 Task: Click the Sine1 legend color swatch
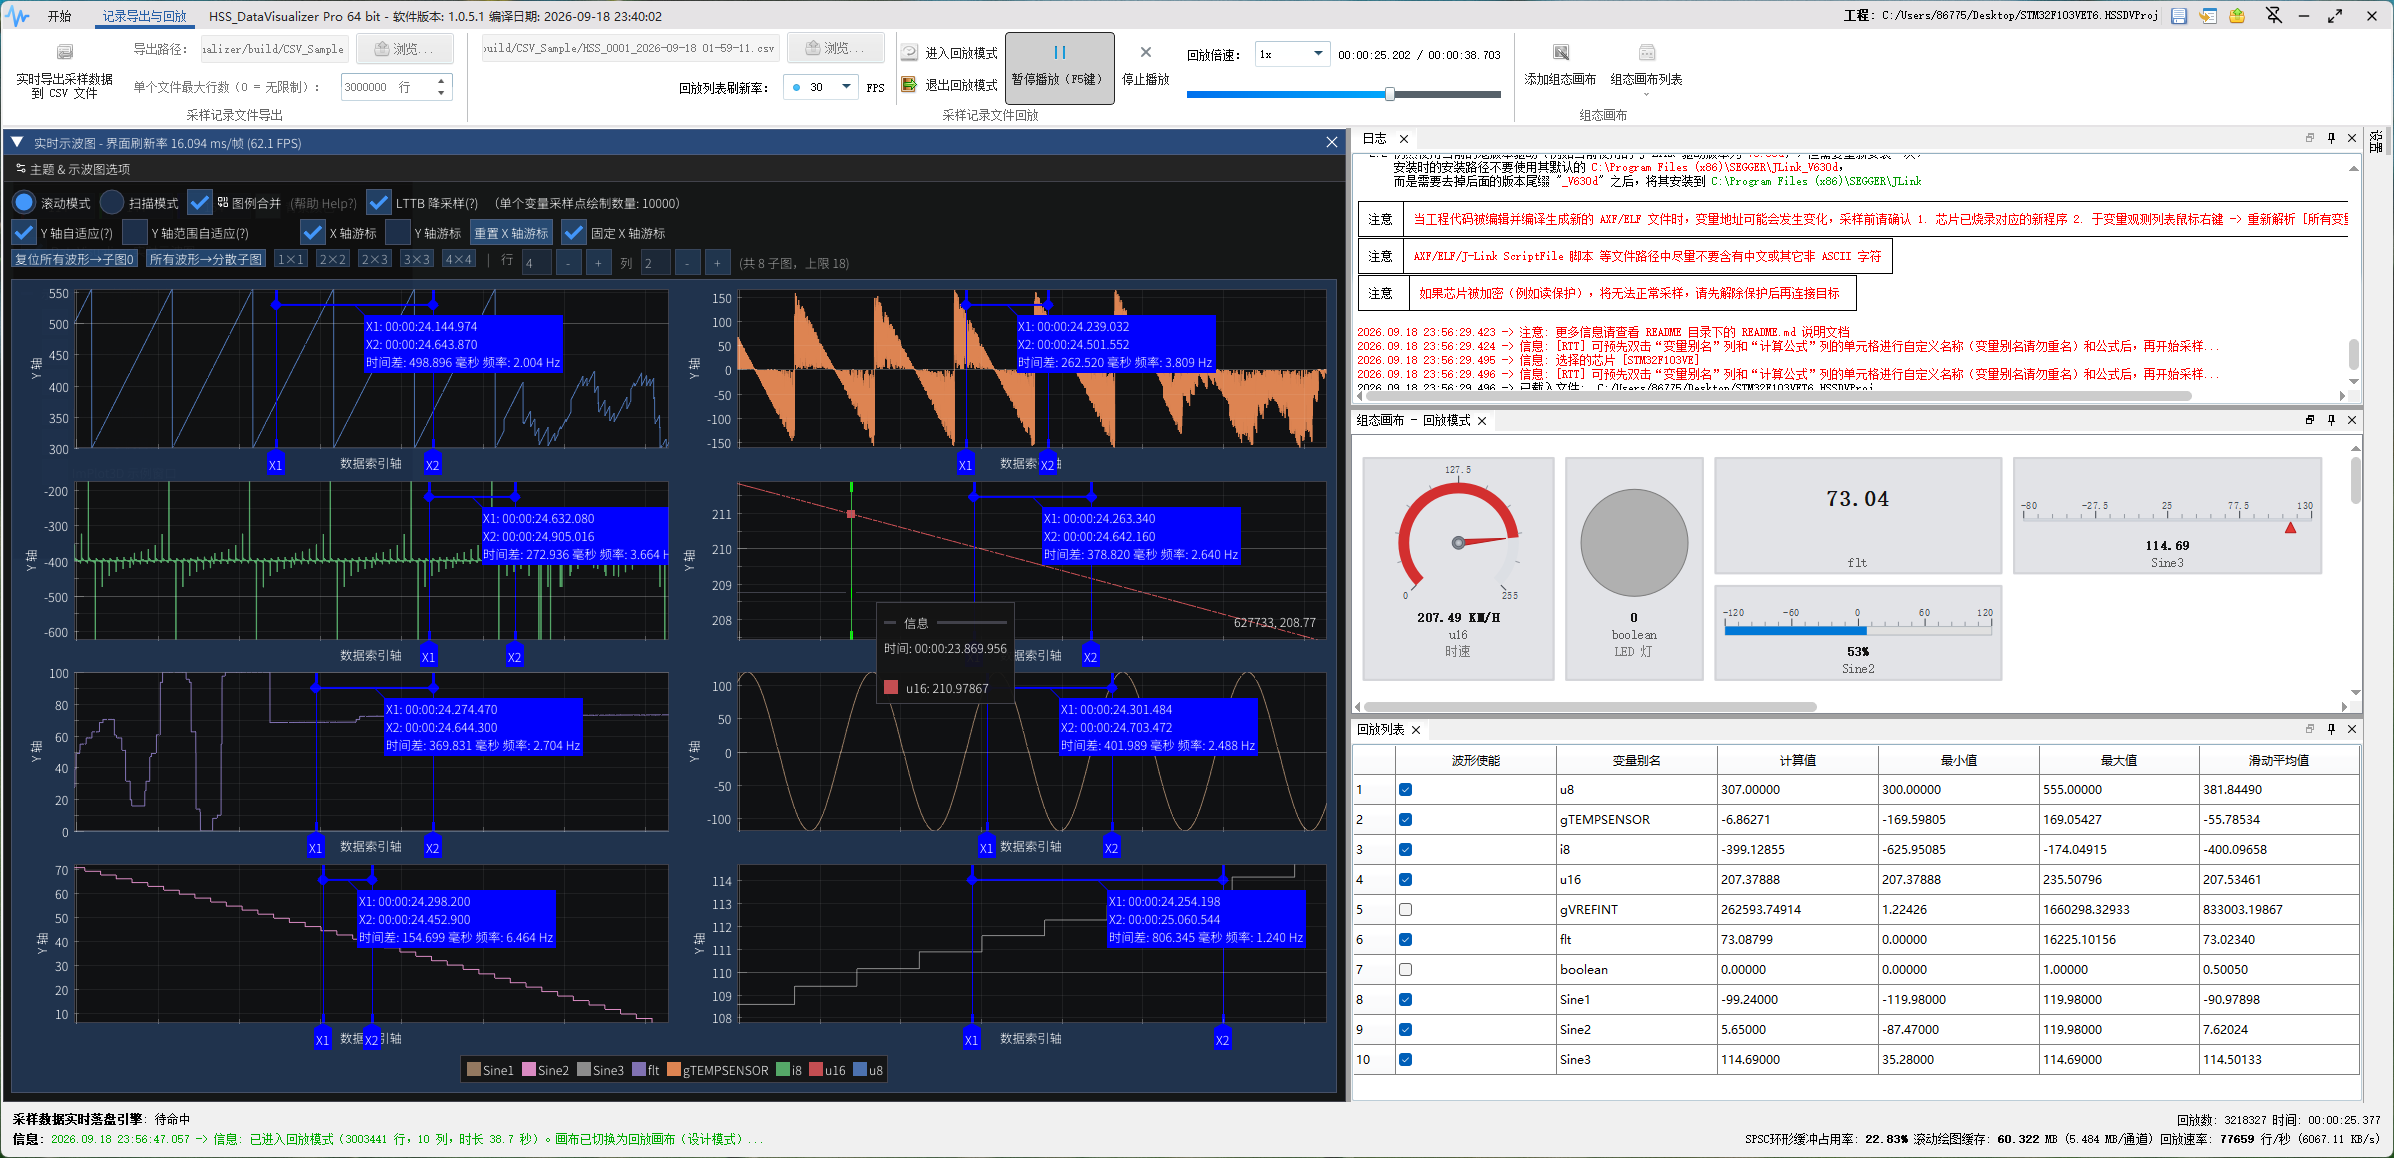coord(474,1070)
